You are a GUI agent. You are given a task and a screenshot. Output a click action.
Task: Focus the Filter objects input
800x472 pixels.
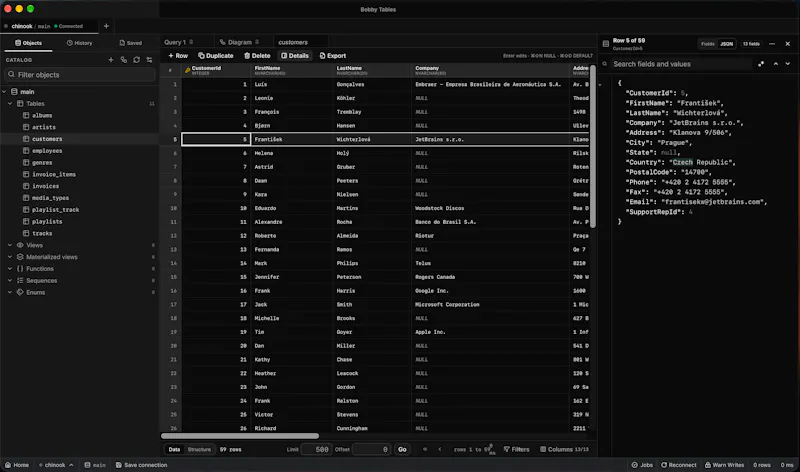pos(80,74)
